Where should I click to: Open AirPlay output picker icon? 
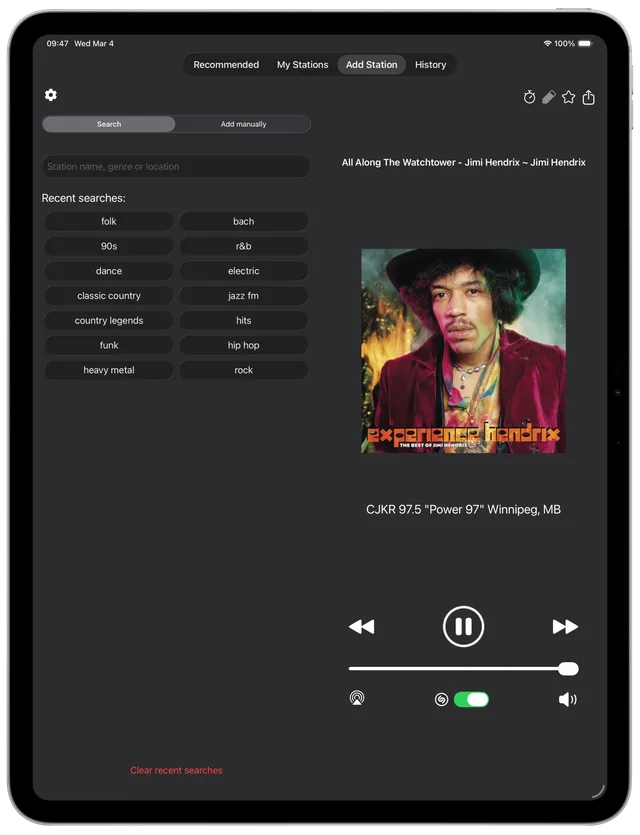click(x=357, y=698)
